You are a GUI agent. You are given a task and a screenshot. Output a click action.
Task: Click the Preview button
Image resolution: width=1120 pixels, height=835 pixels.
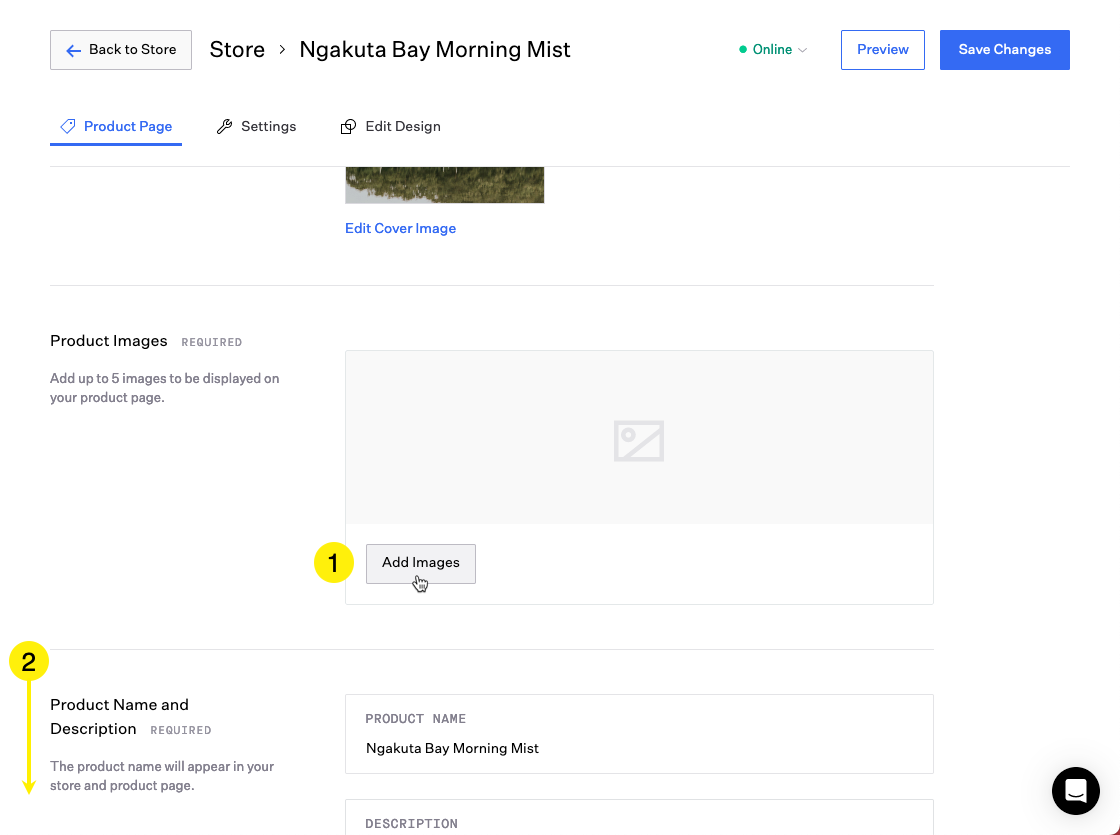pos(882,50)
